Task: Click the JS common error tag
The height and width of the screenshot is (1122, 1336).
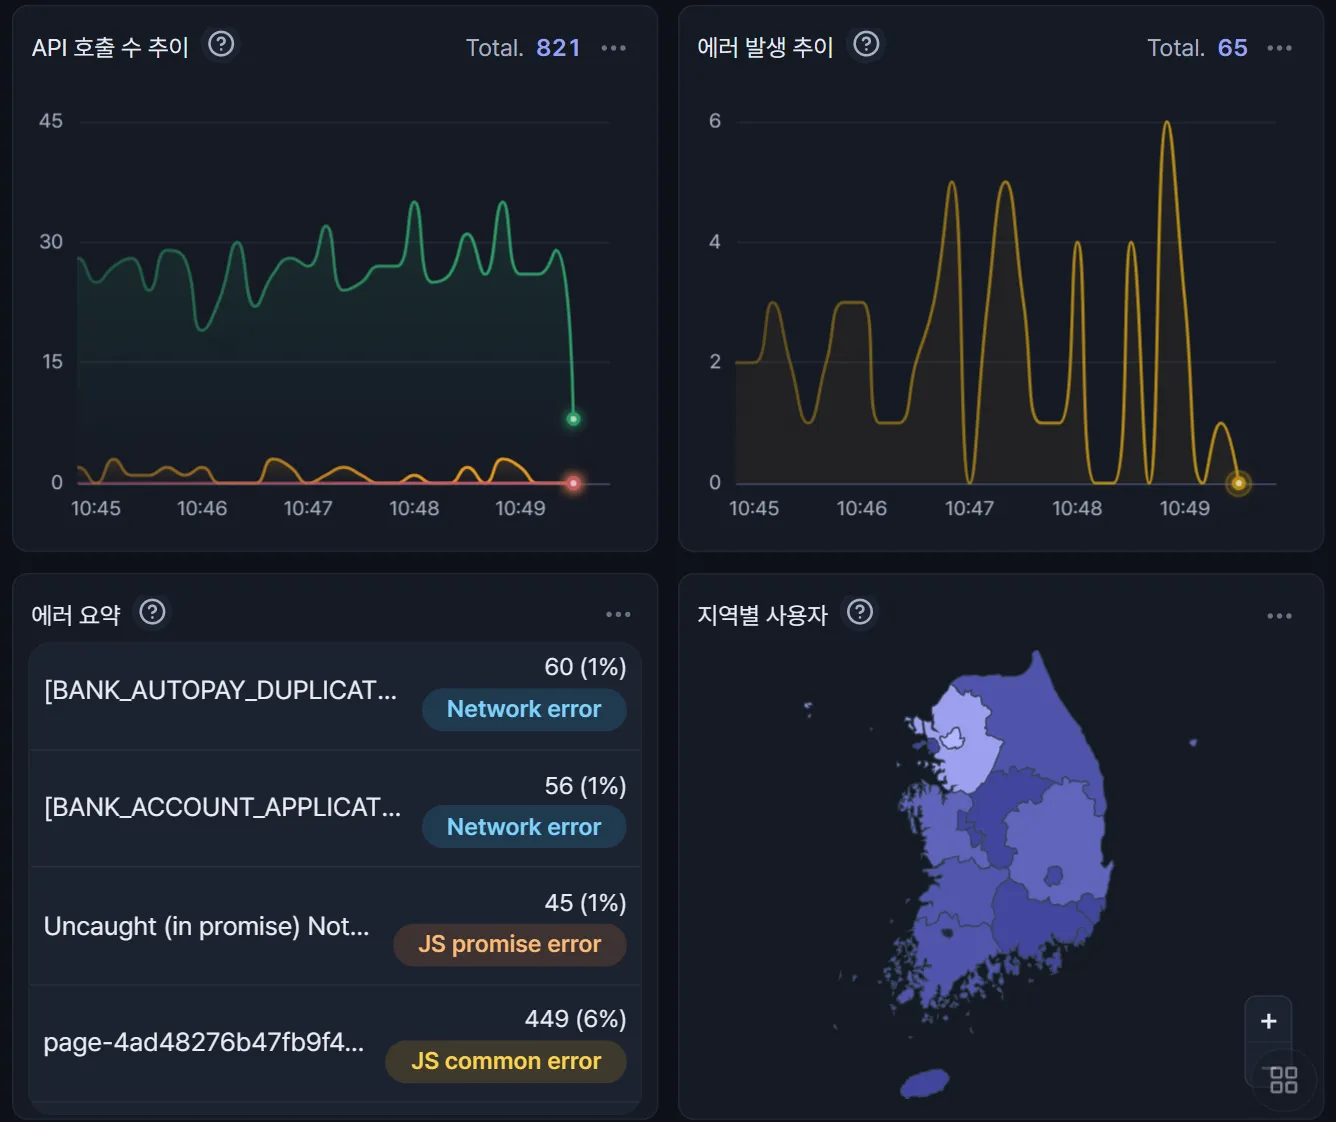Action: (506, 1061)
